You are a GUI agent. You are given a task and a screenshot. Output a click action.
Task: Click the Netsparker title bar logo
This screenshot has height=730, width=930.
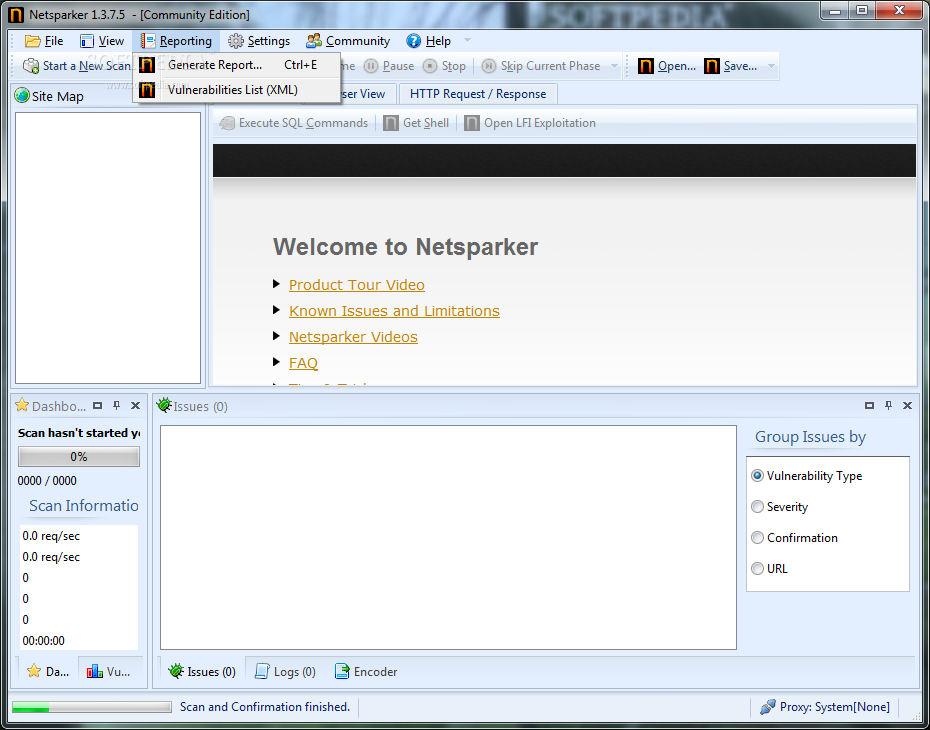point(16,14)
